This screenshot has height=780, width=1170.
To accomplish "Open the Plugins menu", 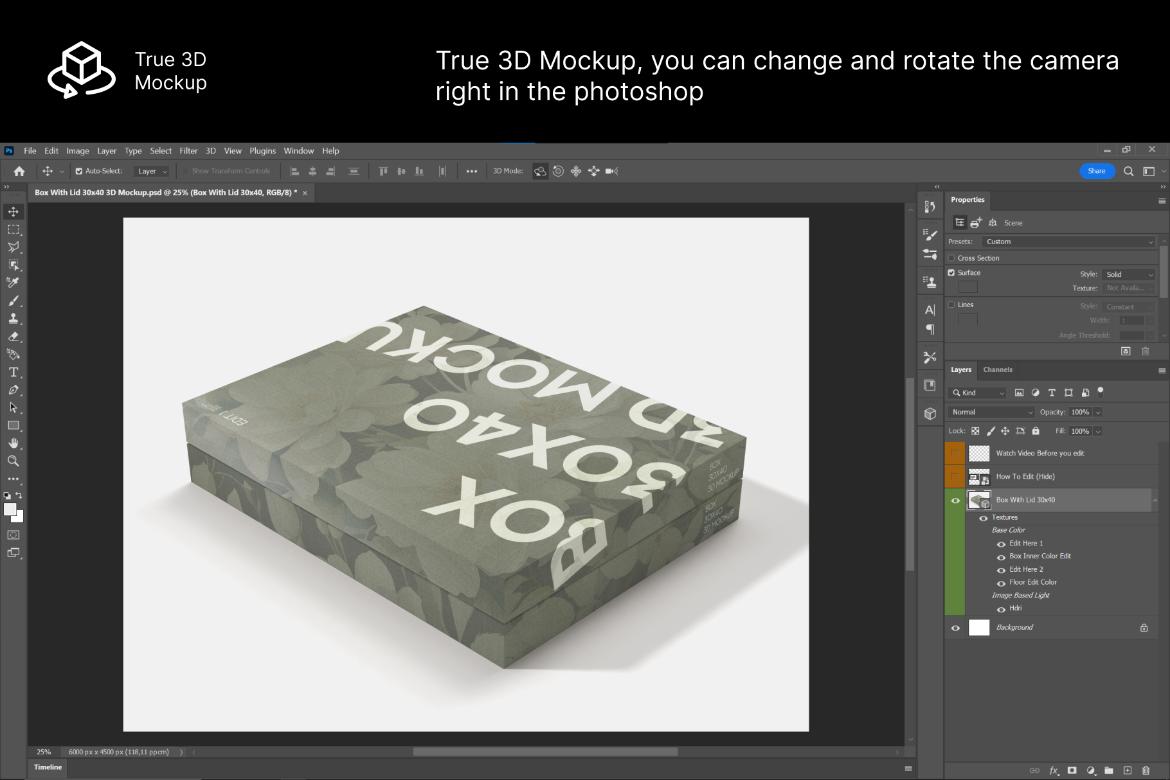I will [x=263, y=151].
